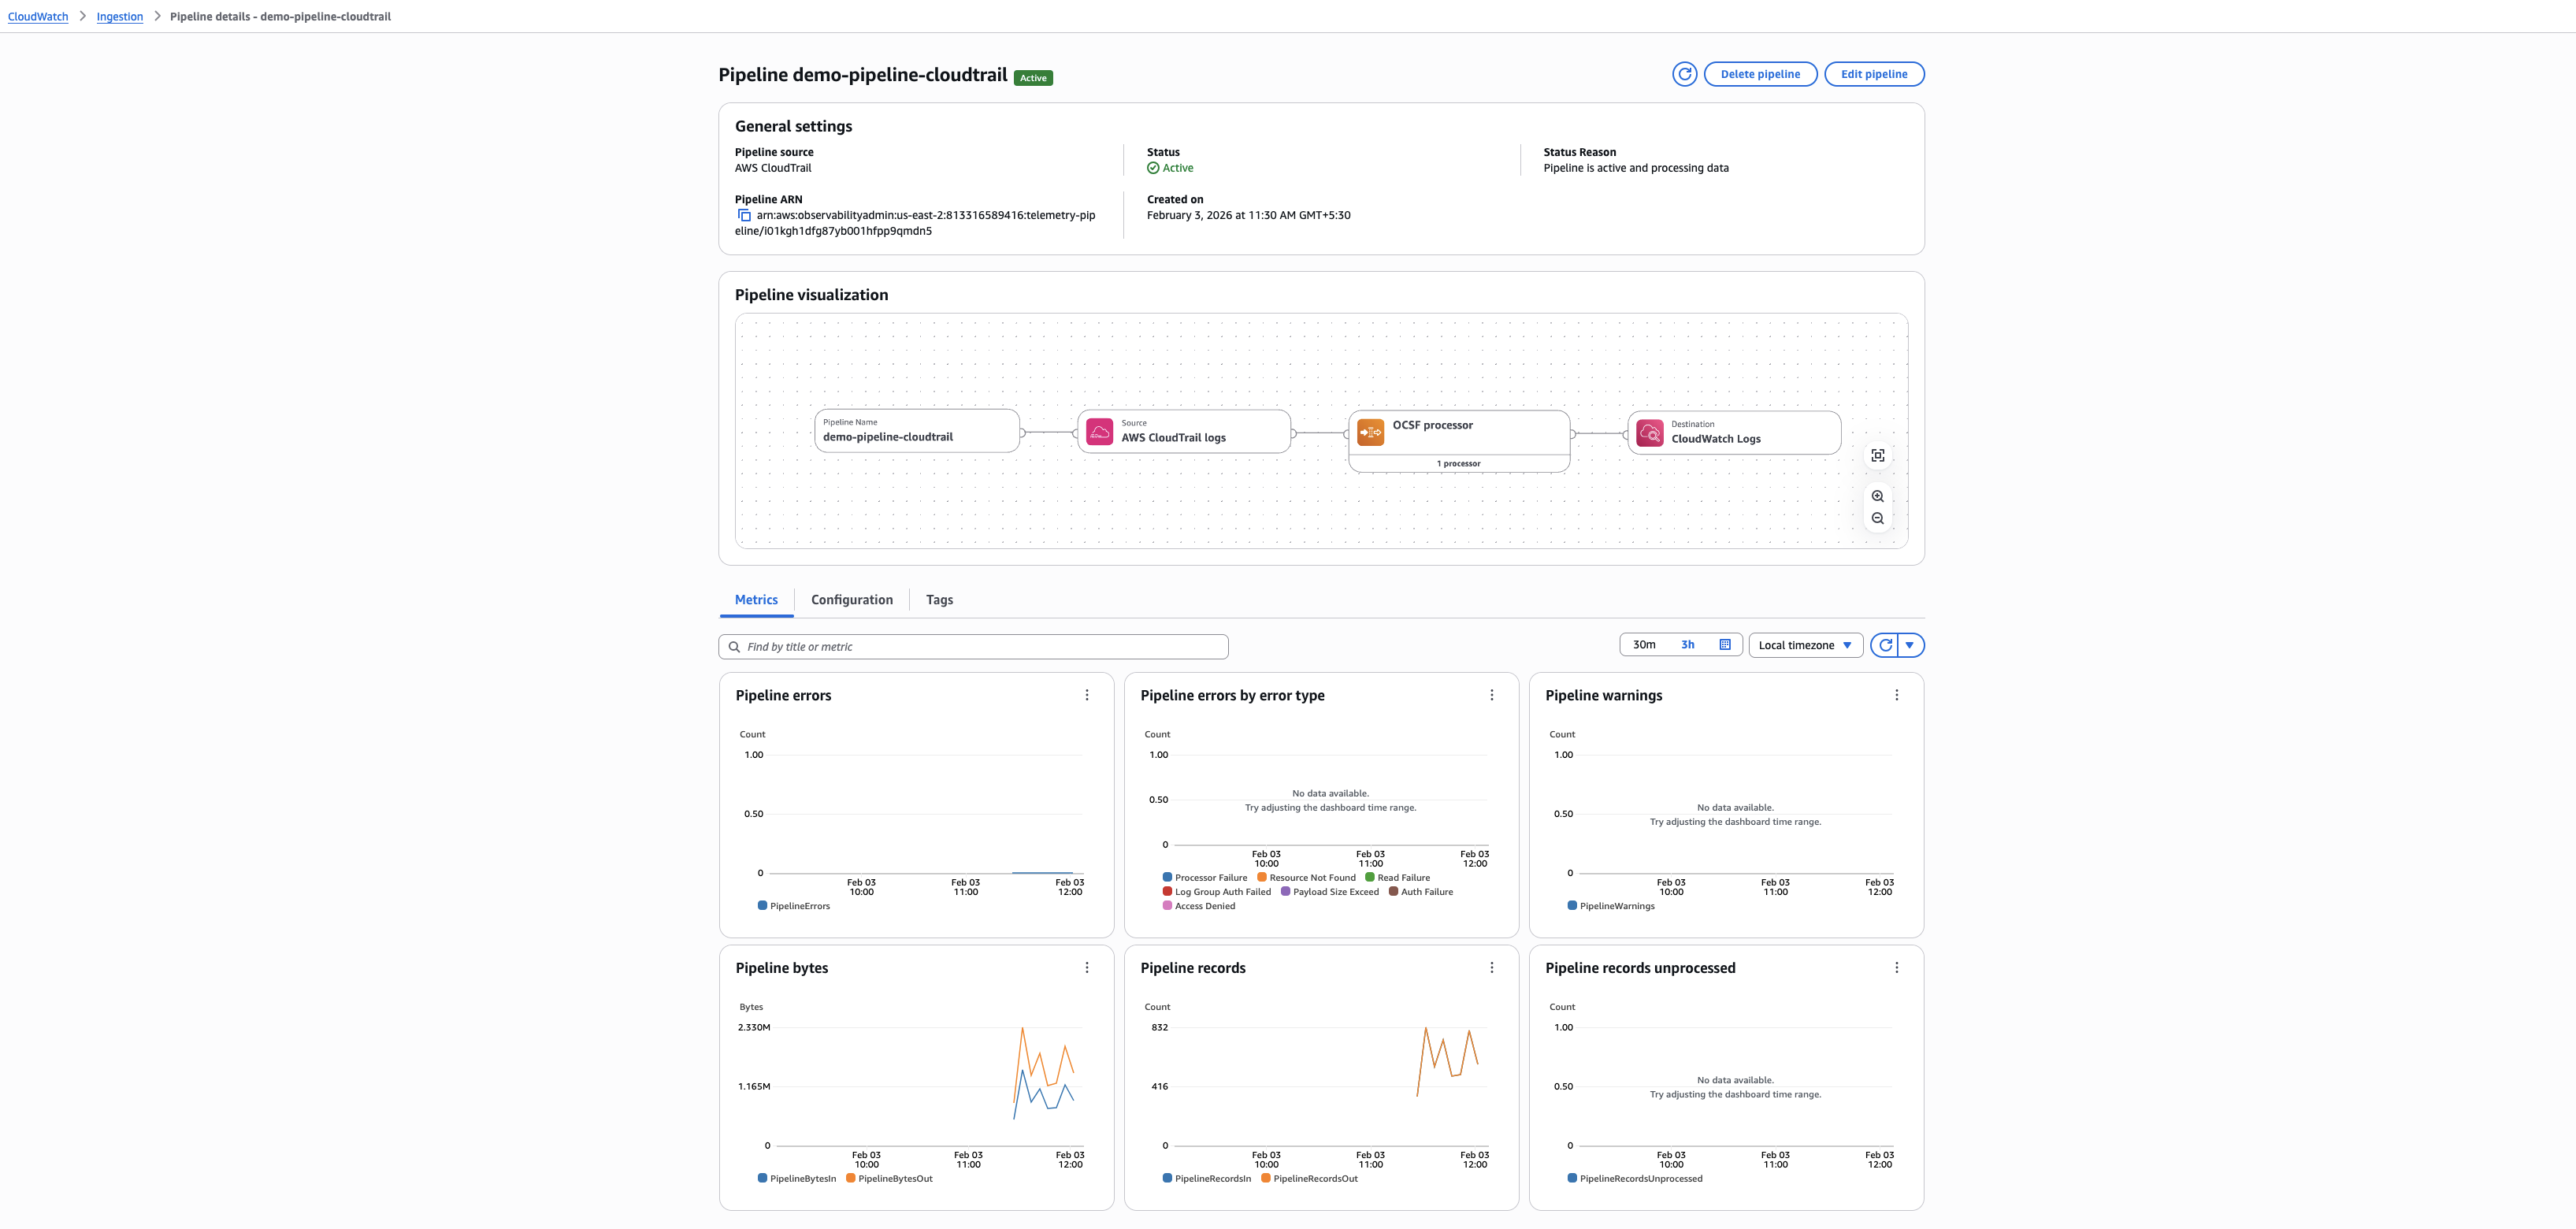The image size is (2576, 1229).
Task: Open Pipeline warnings widget actions menu
Action: pyautogui.click(x=1896, y=695)
